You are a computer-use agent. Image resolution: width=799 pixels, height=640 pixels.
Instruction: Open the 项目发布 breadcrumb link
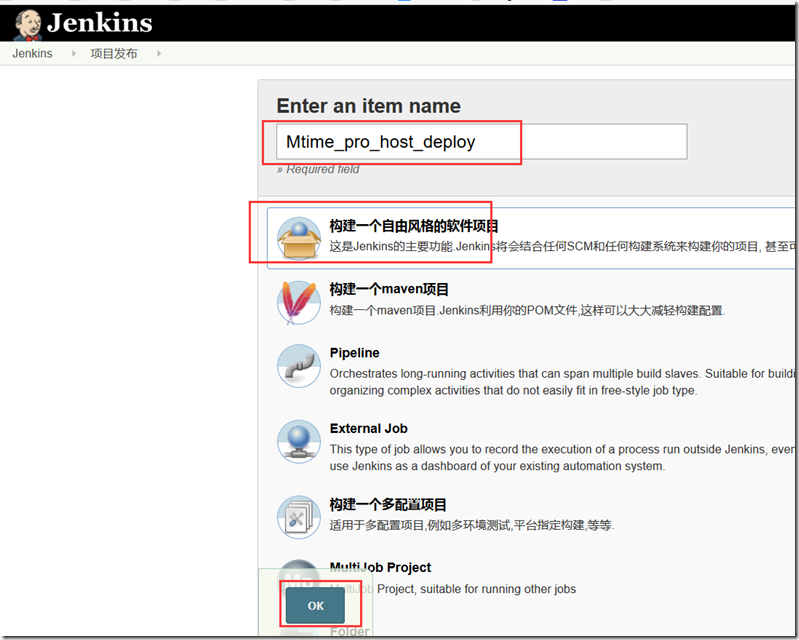(114, 54)
